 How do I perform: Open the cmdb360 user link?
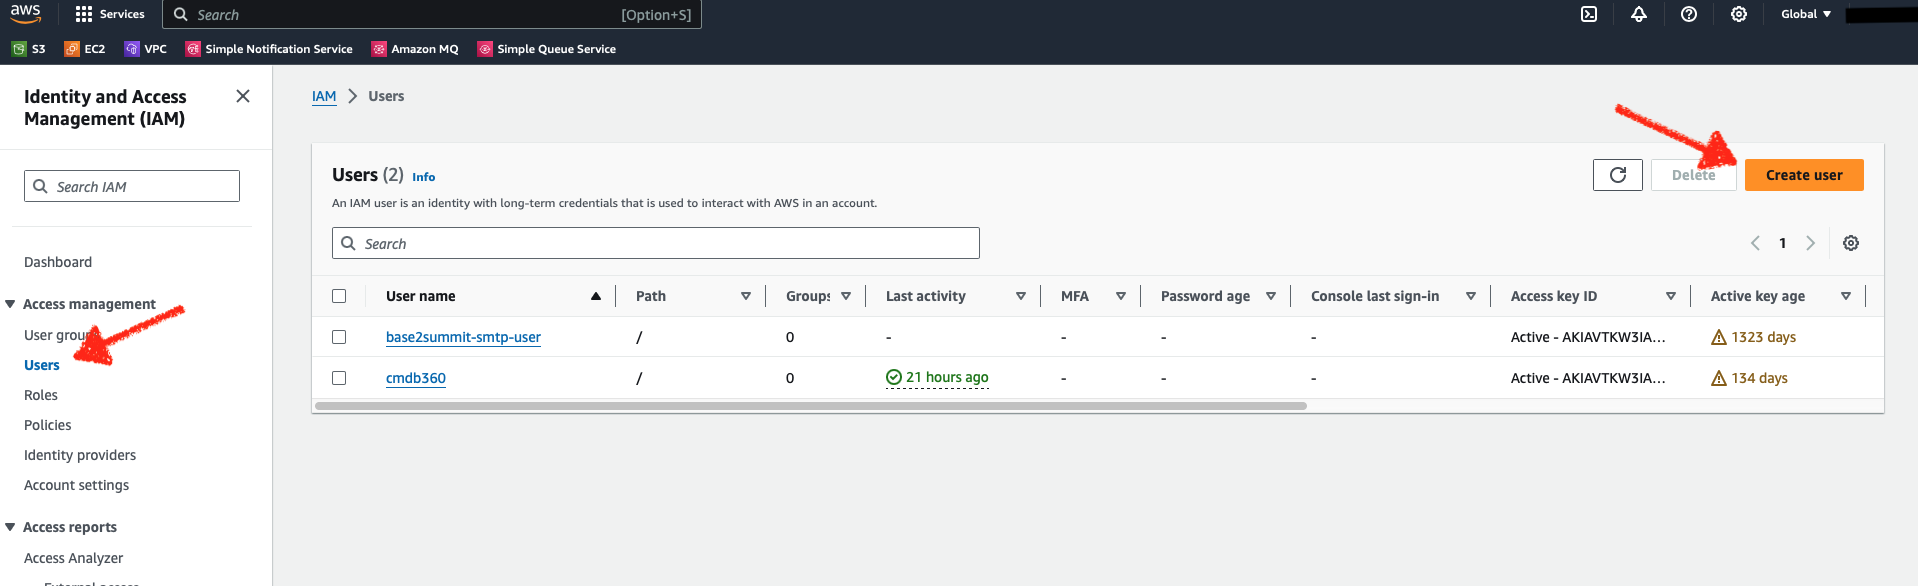[x=416, y=378]
